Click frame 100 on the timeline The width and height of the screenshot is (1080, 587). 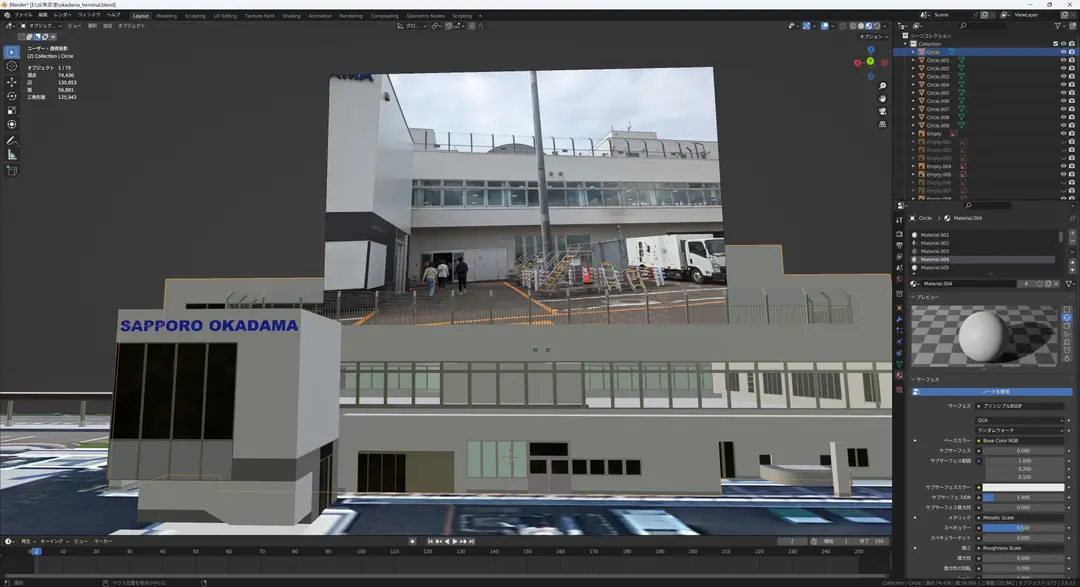point(362,552)
